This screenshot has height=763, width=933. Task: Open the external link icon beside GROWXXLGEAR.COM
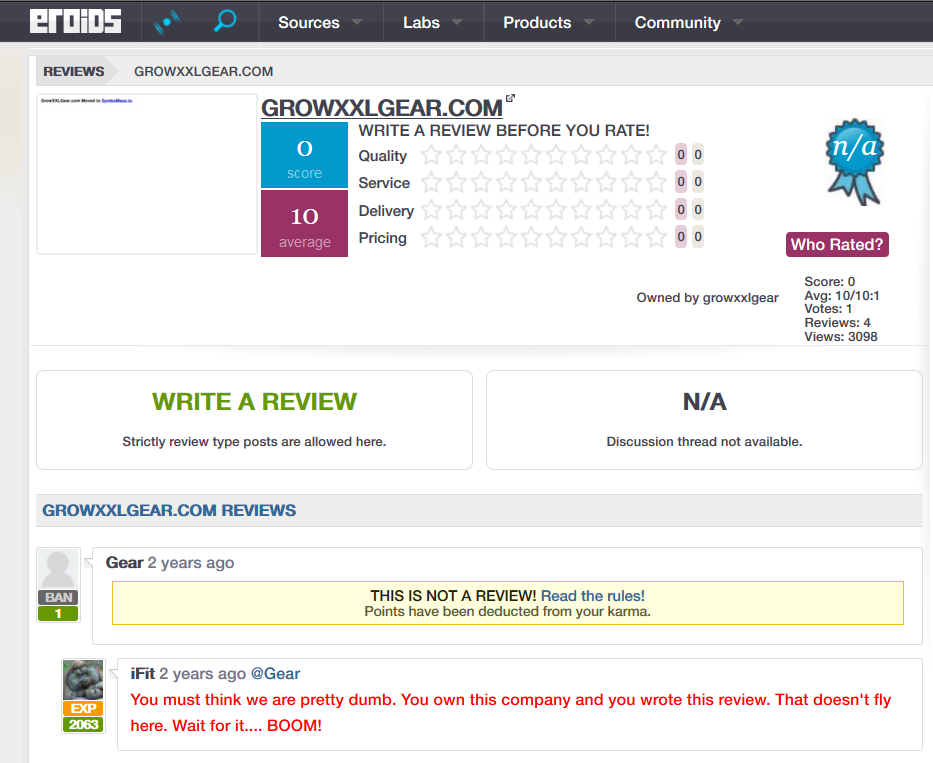[510, 98]
